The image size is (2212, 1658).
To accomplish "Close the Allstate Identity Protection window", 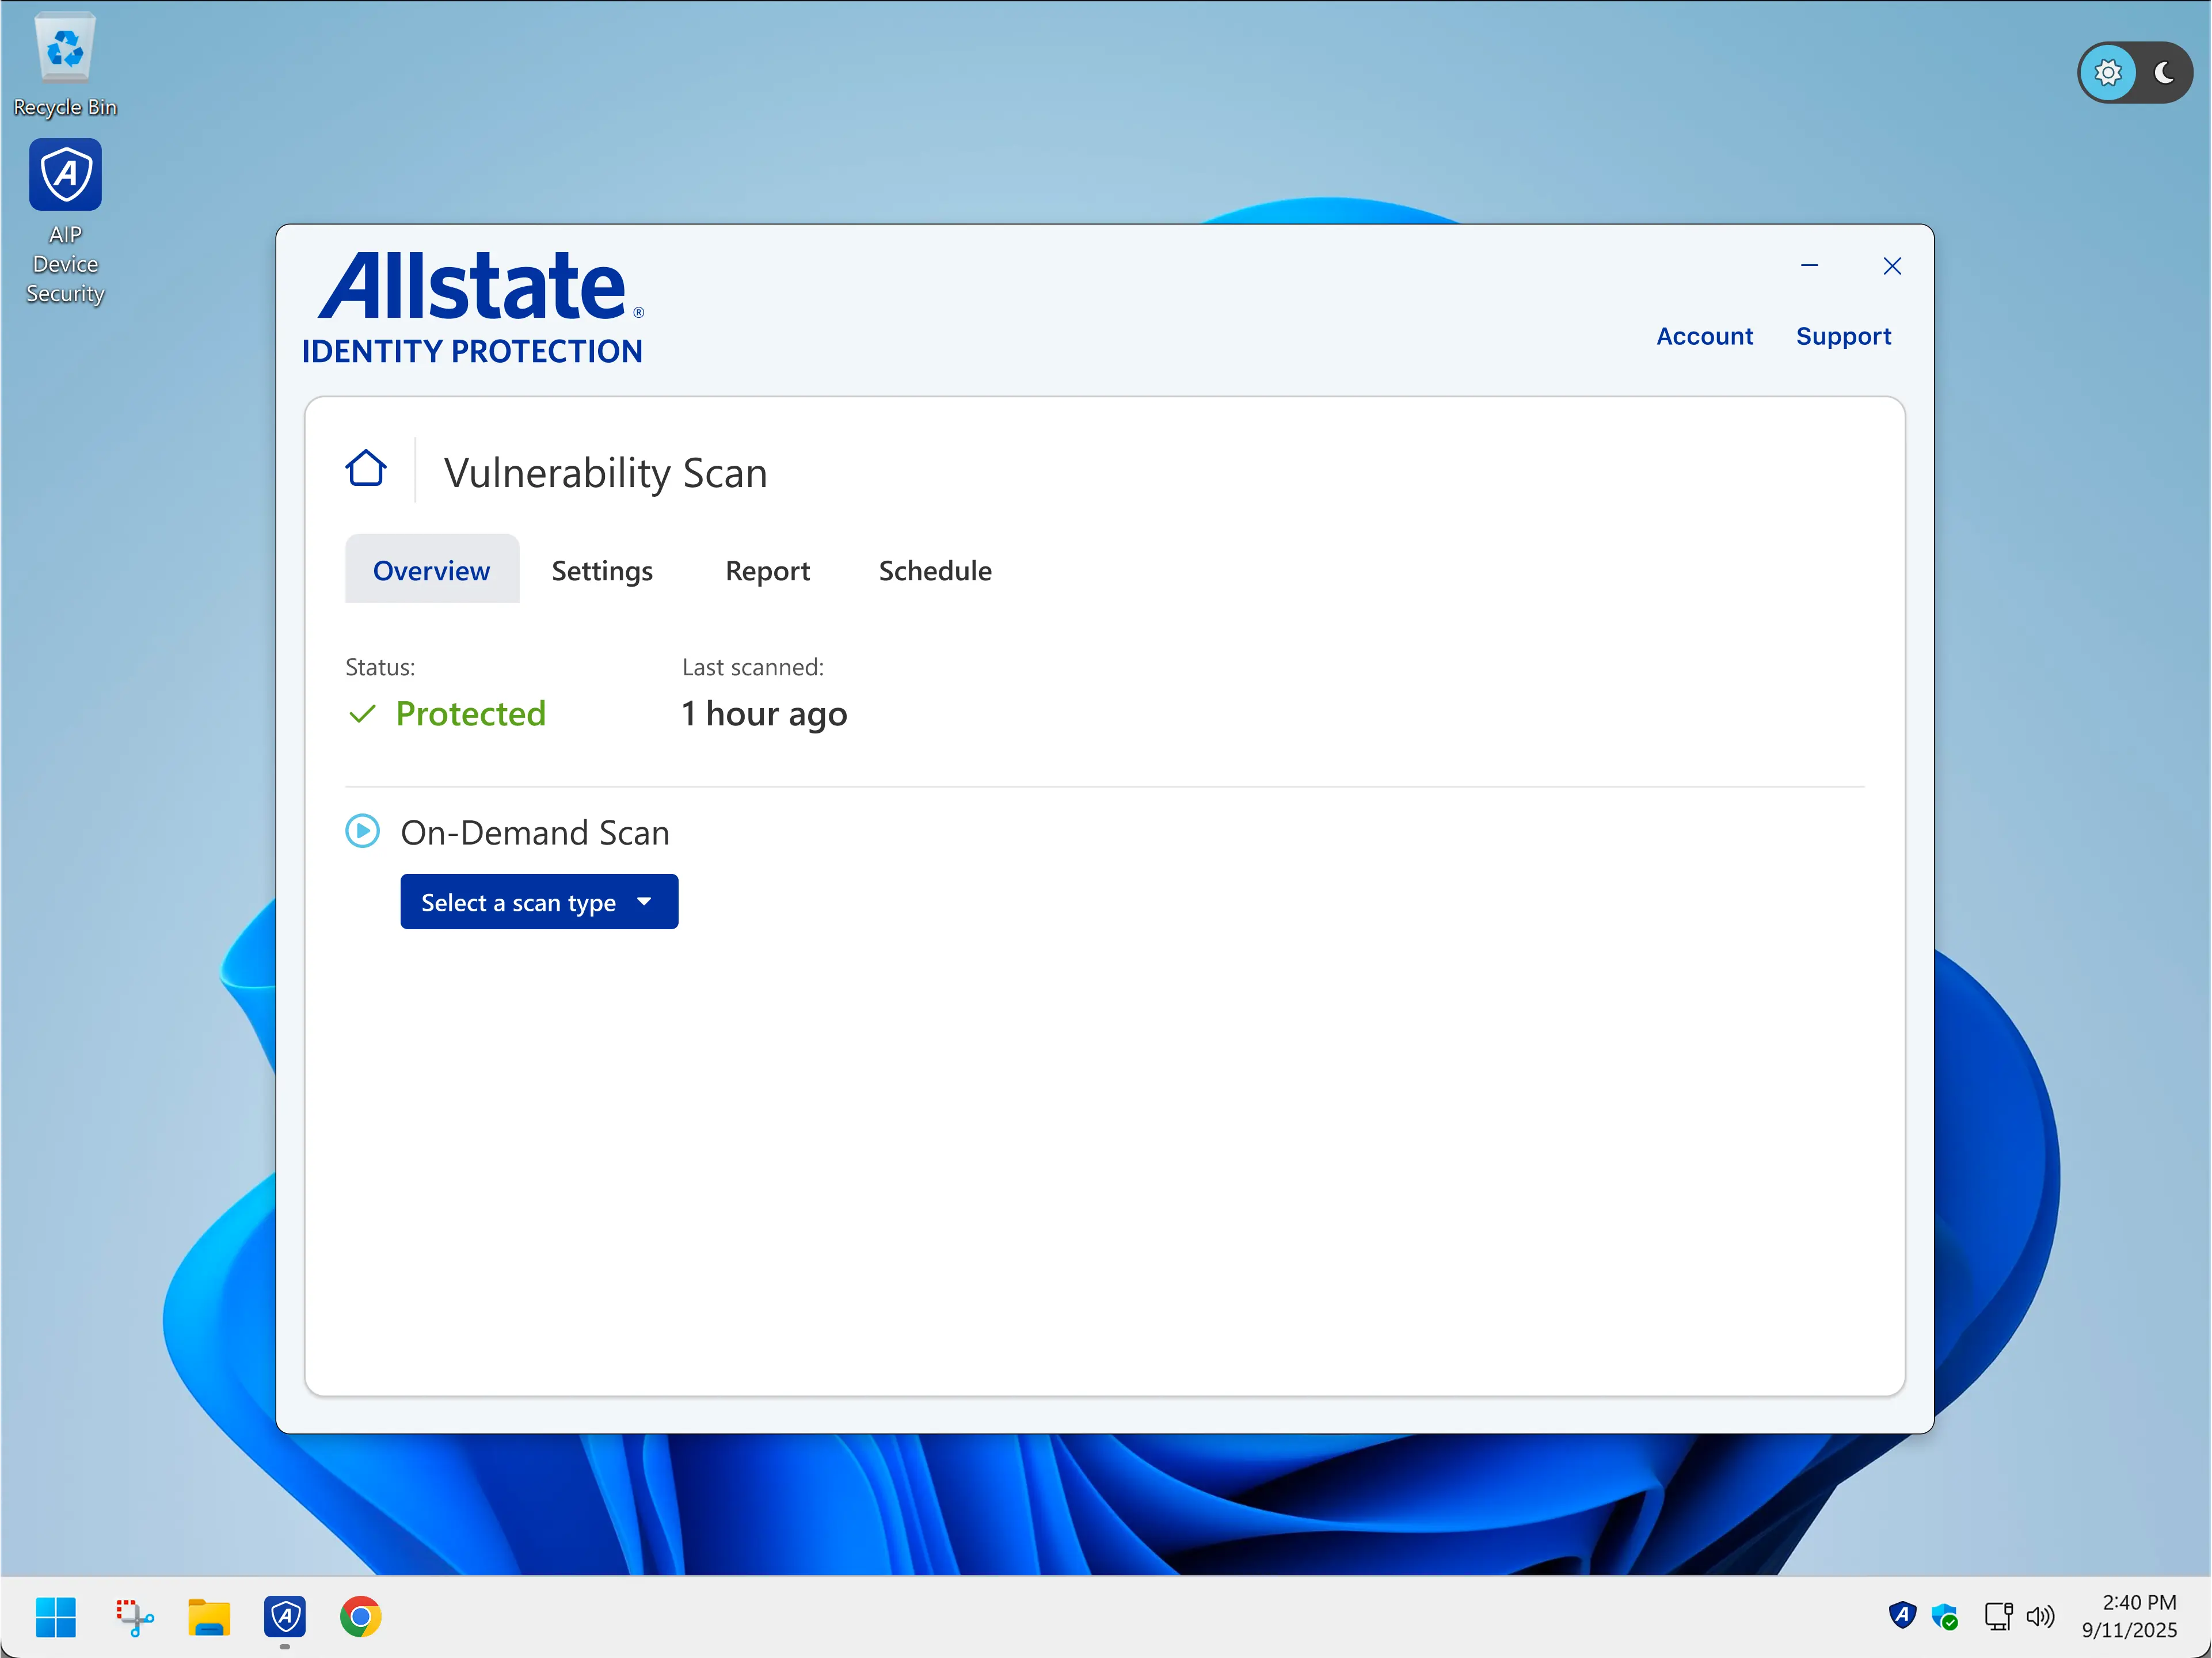I will 1892,266.
